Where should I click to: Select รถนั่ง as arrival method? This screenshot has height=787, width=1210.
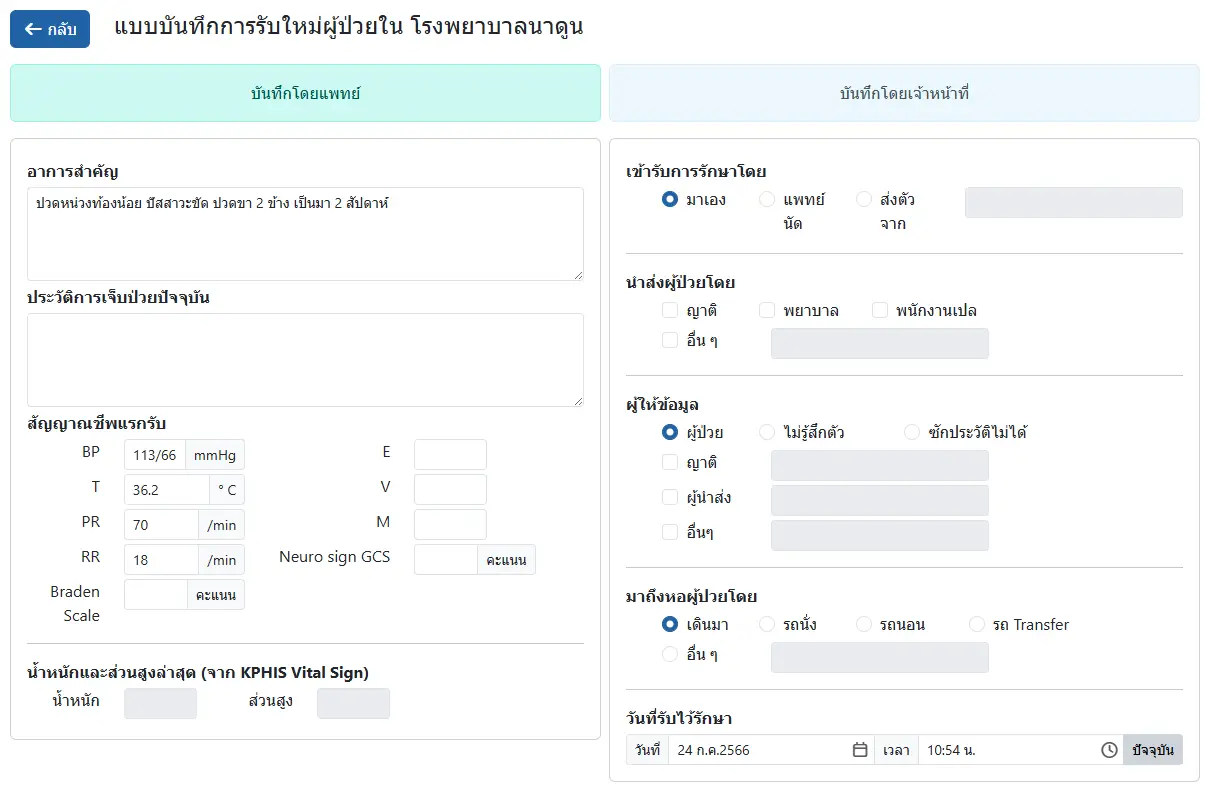pos(767,625)
